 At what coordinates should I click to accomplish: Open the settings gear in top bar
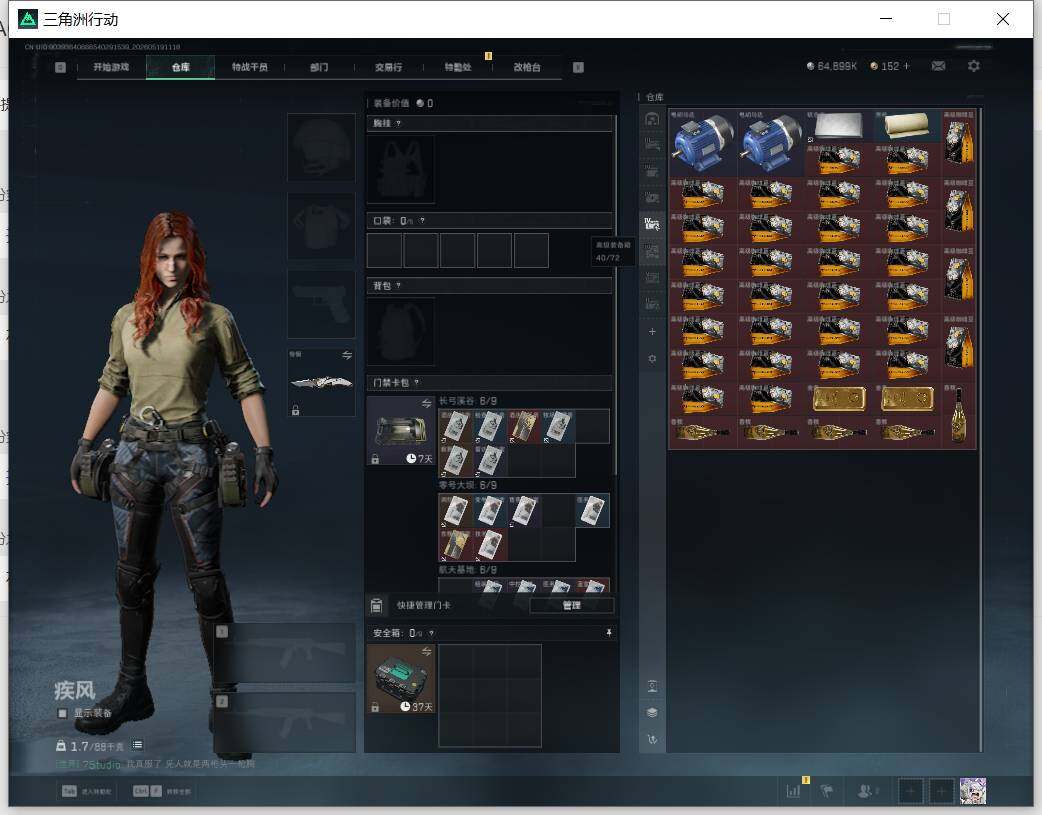click(x=974, y=66)
